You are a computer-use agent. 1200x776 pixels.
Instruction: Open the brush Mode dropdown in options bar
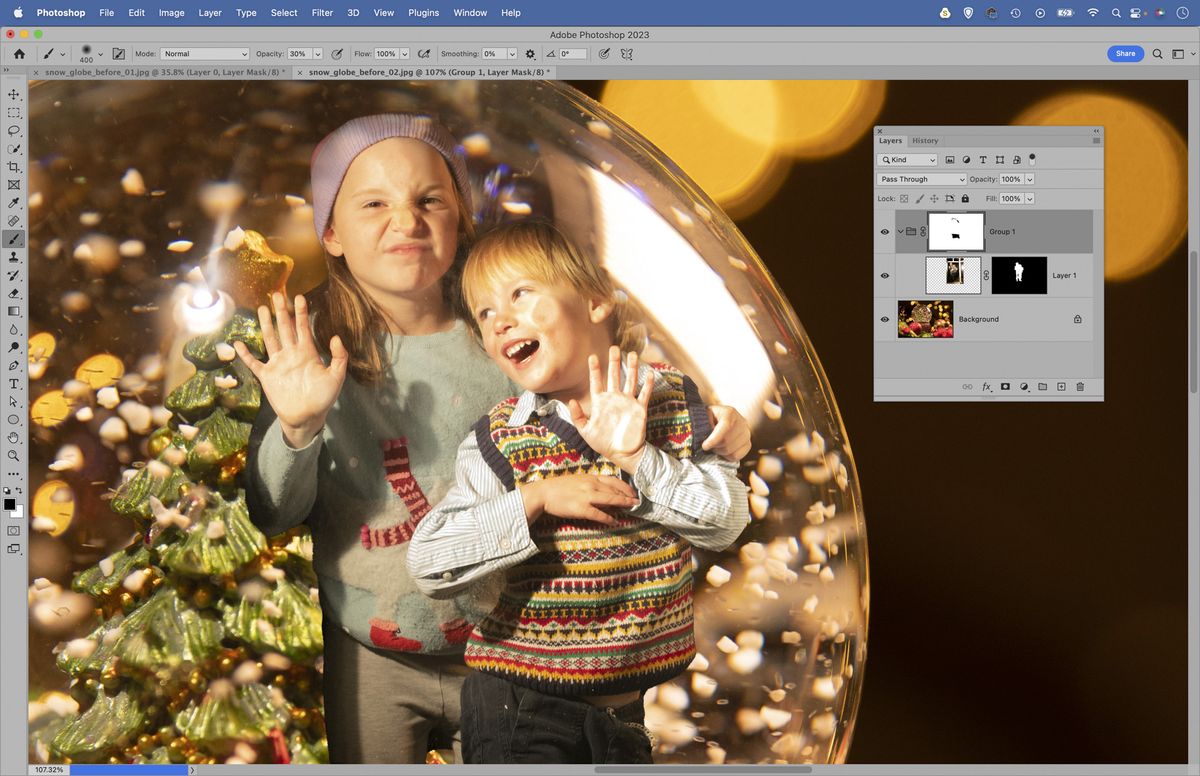205,54
